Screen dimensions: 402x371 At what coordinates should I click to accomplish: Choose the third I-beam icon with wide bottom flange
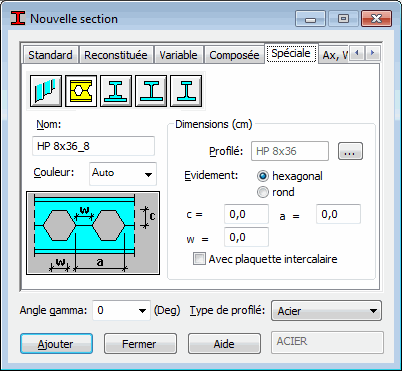[x=116, y=91]
